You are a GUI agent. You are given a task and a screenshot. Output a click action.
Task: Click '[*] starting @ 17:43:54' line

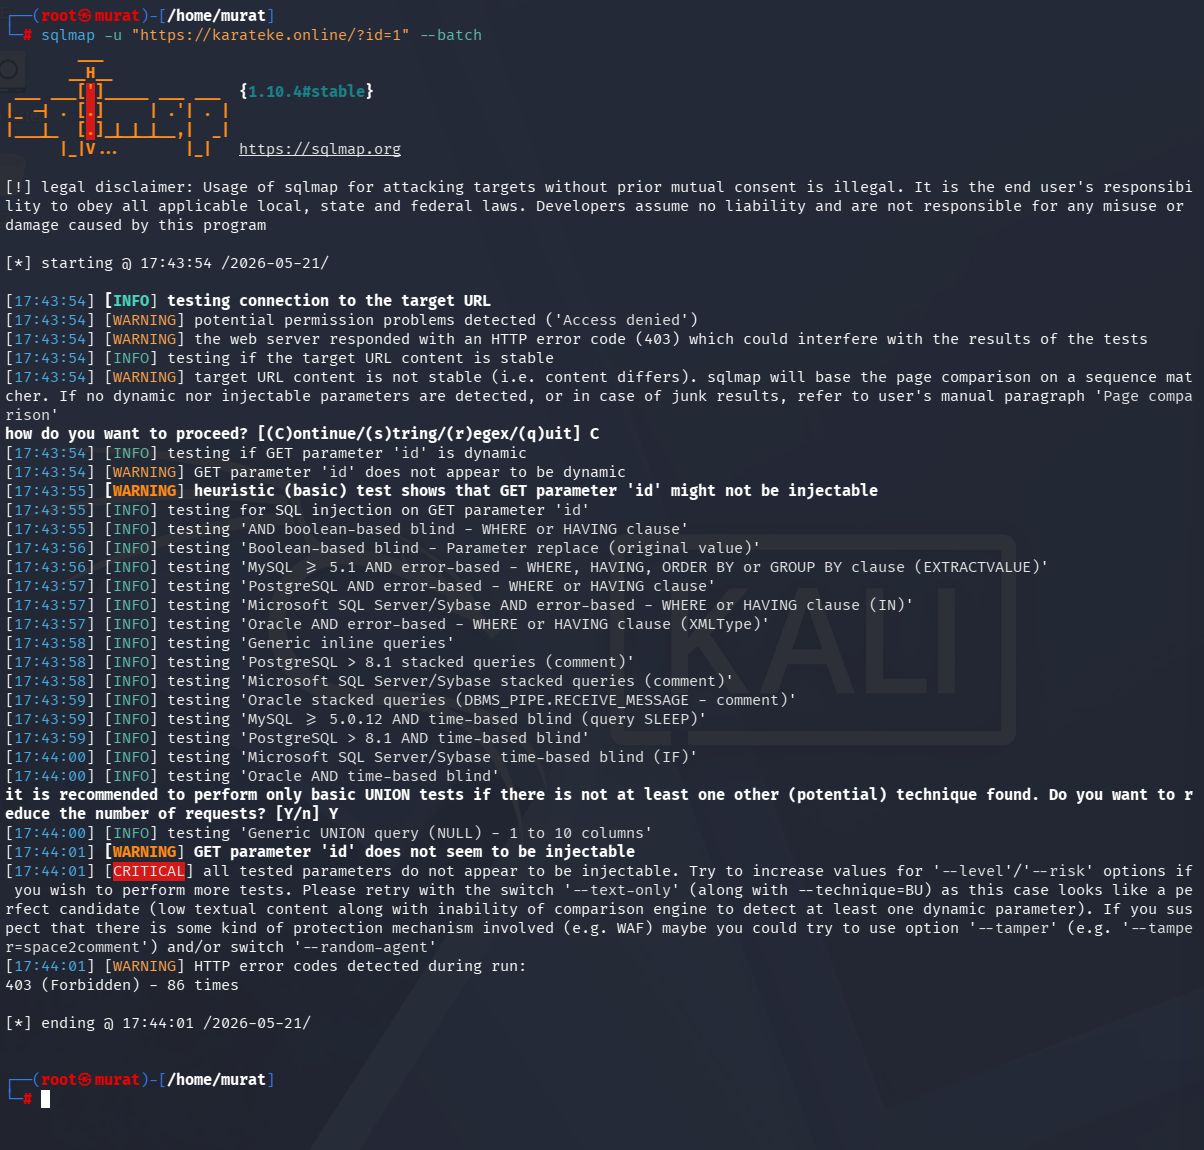tap(167, 263)
